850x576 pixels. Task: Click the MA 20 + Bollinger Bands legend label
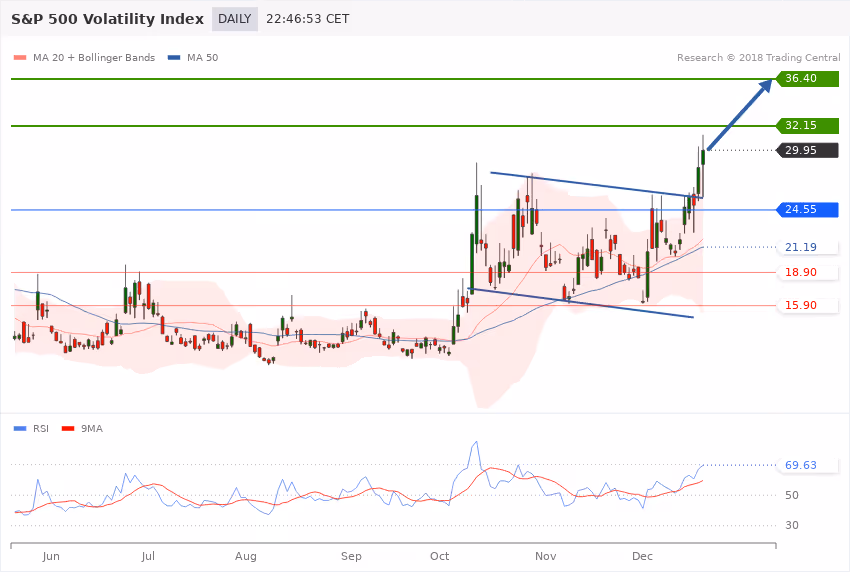click(94, 57)
